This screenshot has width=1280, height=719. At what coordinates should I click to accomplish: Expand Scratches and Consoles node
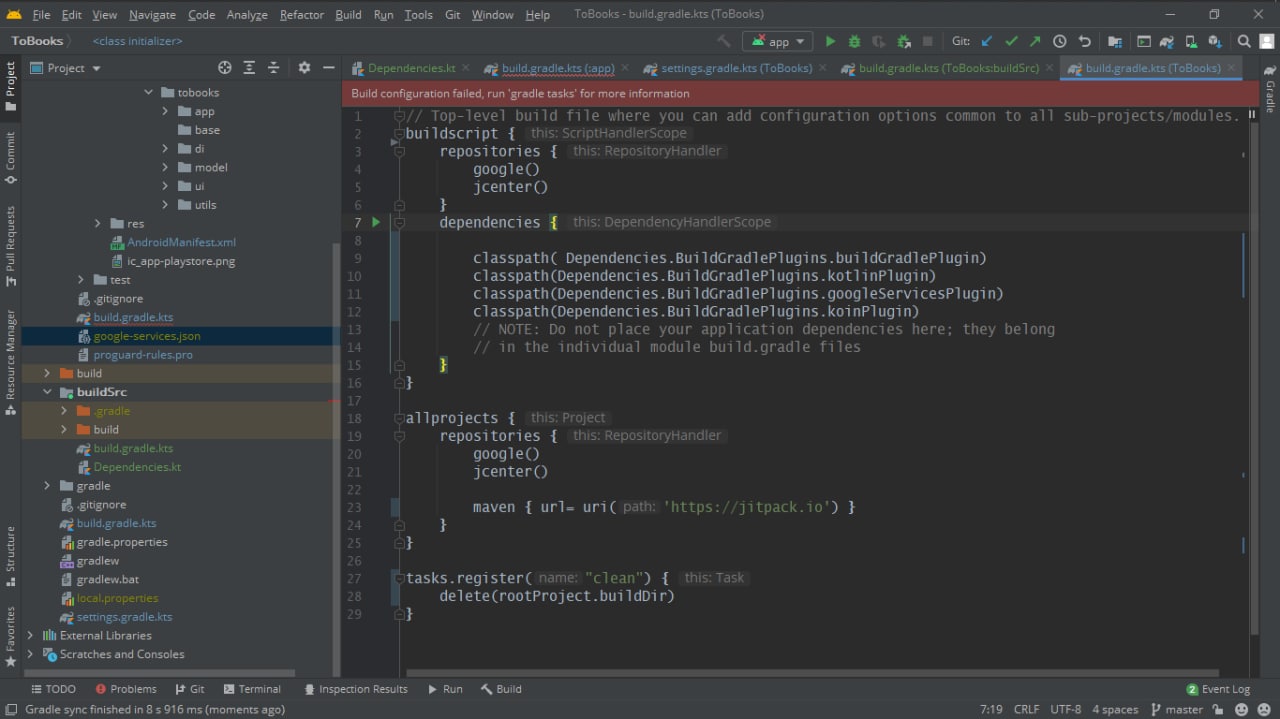(30, 654)
